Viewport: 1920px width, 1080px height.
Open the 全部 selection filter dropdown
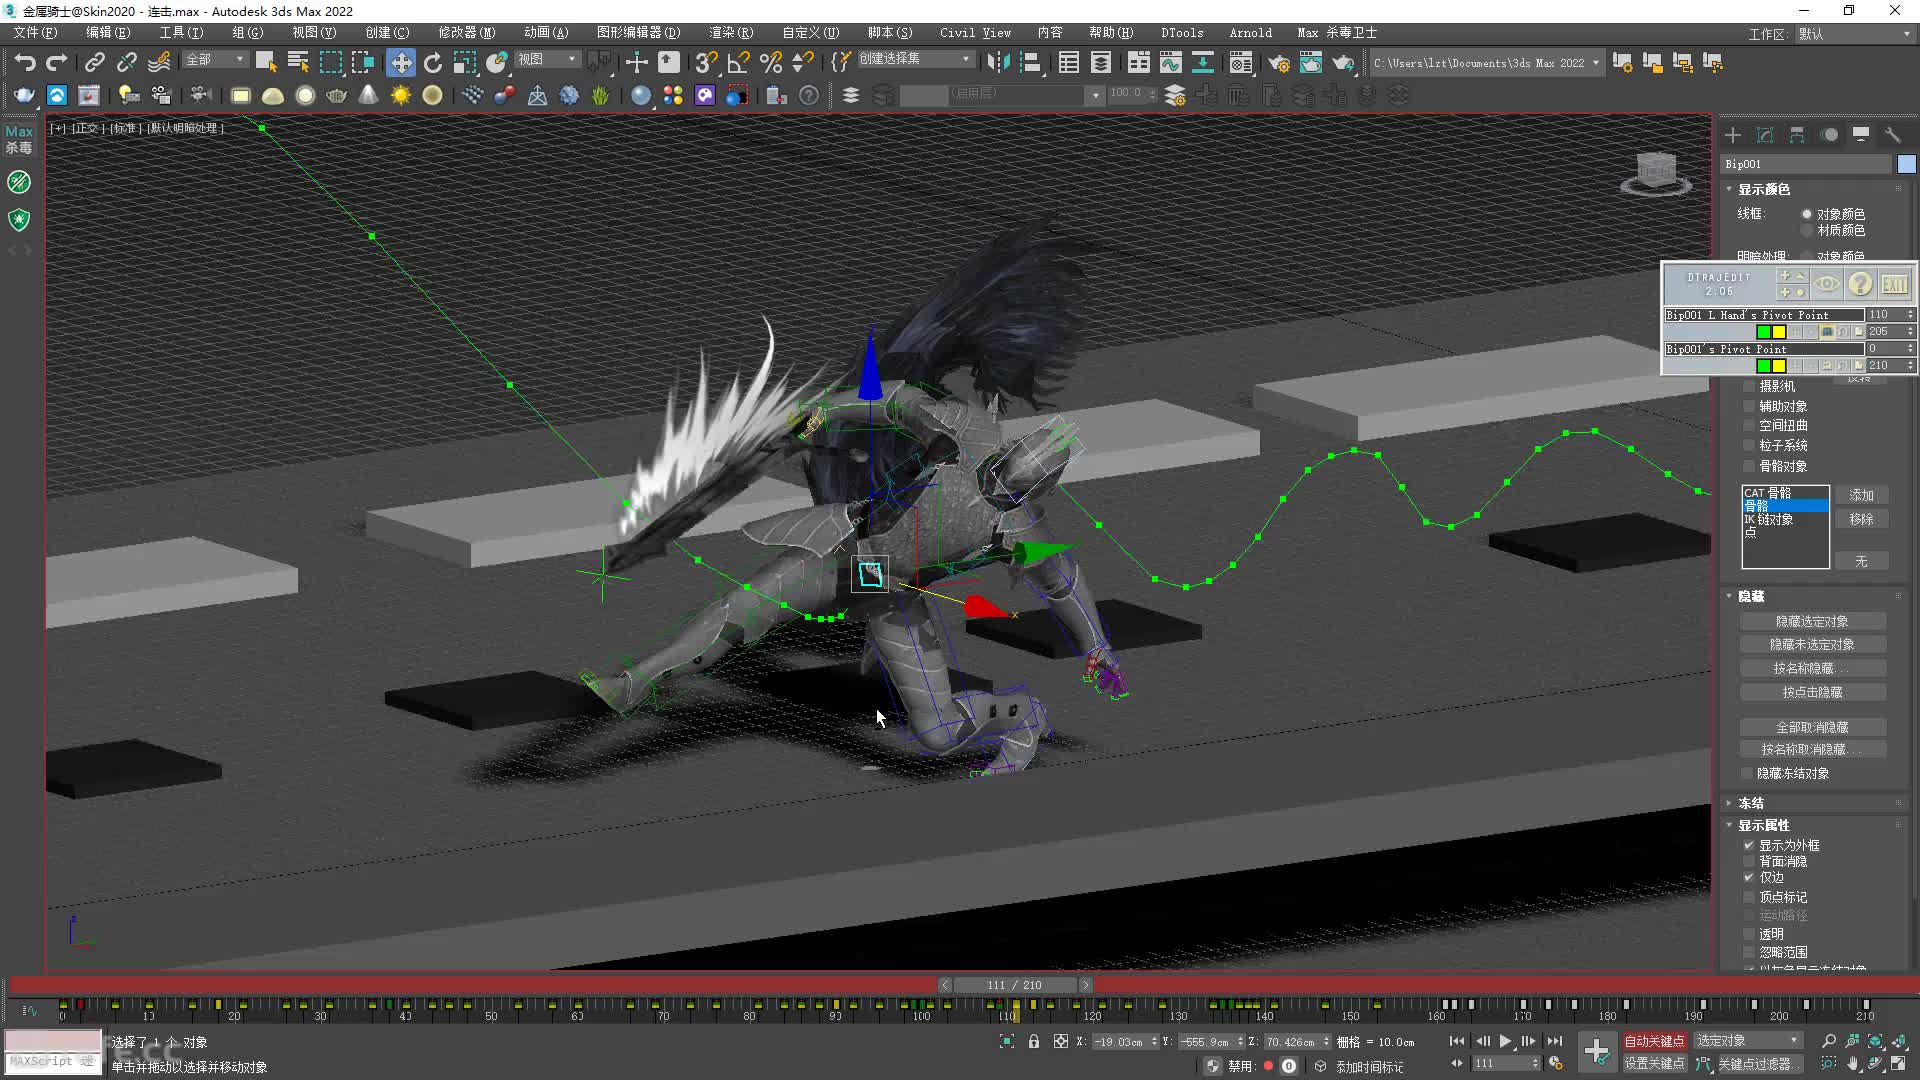pyautogui.click(x=215, y=60)
